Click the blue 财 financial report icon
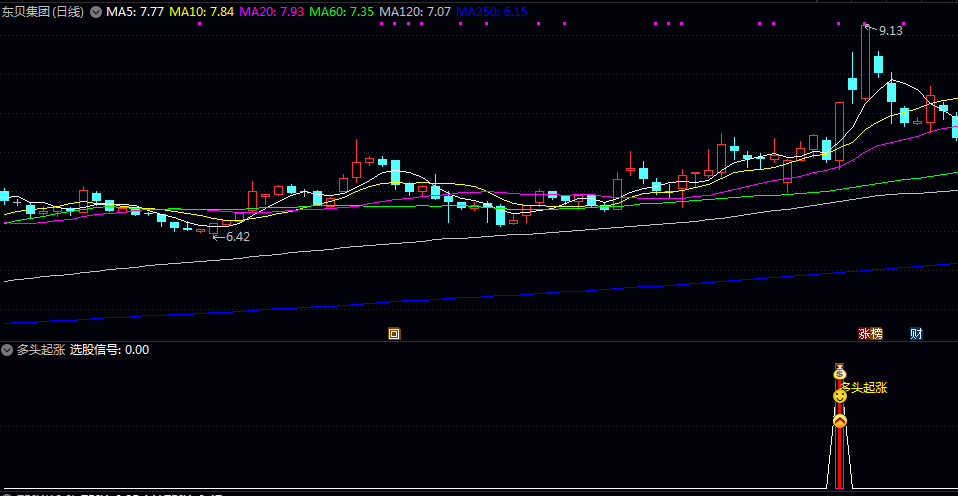This screenshot has width=958, height=496. point(916,334)
